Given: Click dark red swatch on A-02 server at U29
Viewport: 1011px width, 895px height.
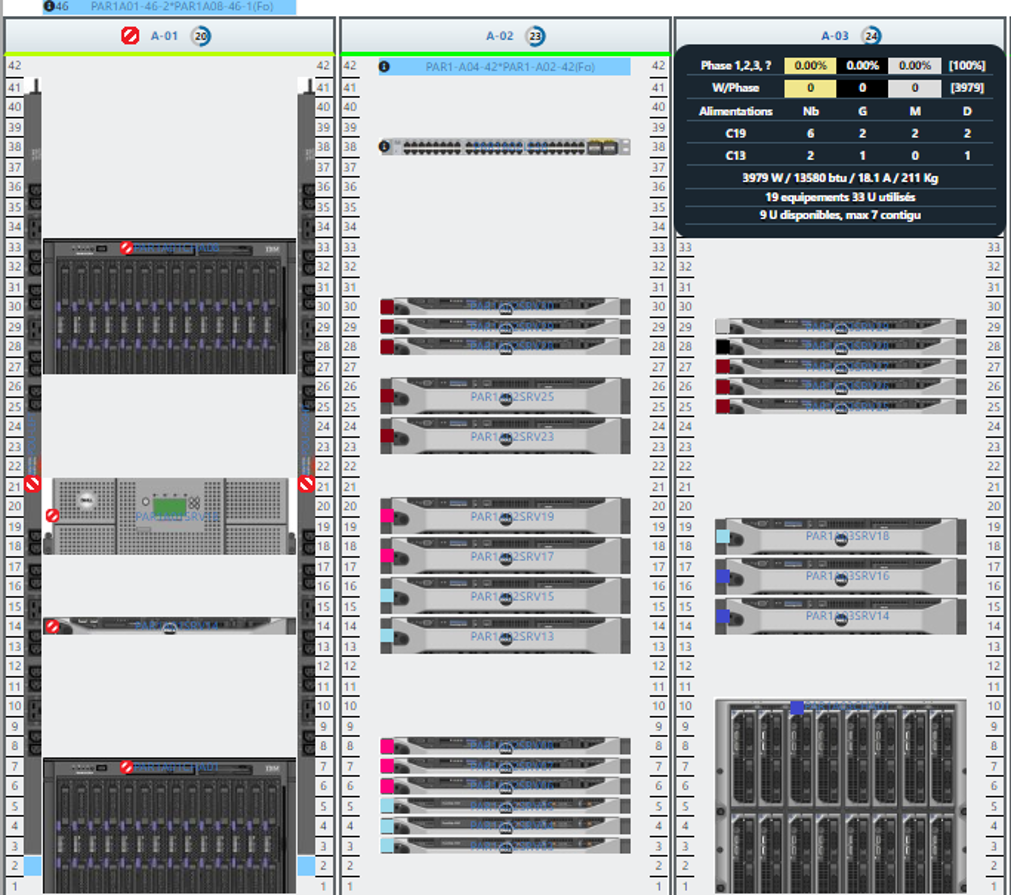Looking at the screenshot, I should (x=387, y=327).
